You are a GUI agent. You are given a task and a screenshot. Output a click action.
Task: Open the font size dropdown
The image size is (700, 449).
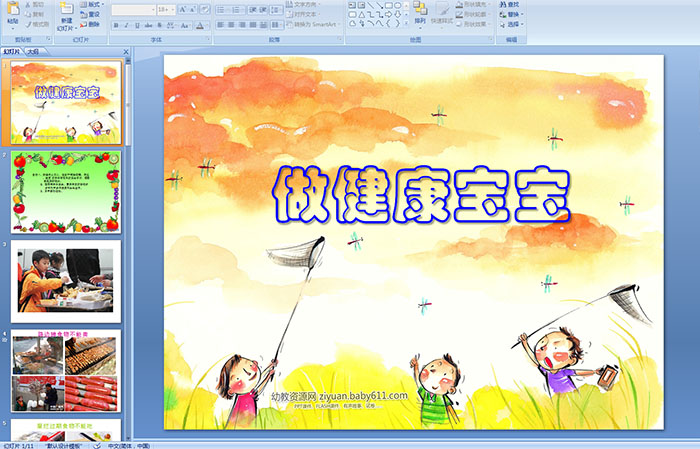click(173, 9)
